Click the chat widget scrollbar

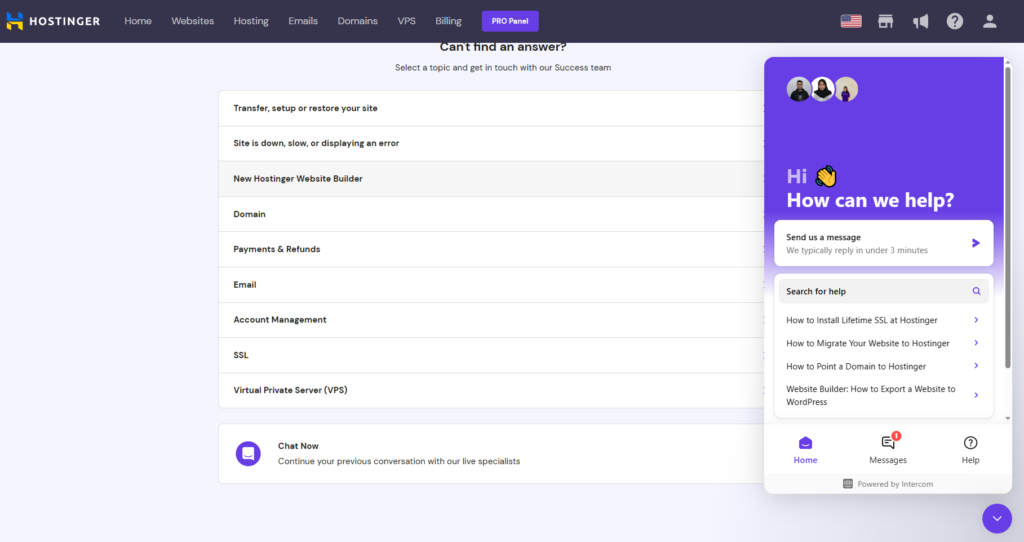click(x=1008, y=217)
